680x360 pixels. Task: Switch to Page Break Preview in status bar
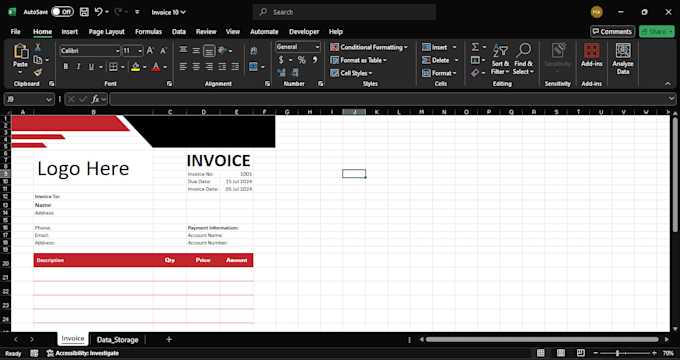[x=581, y=353]
